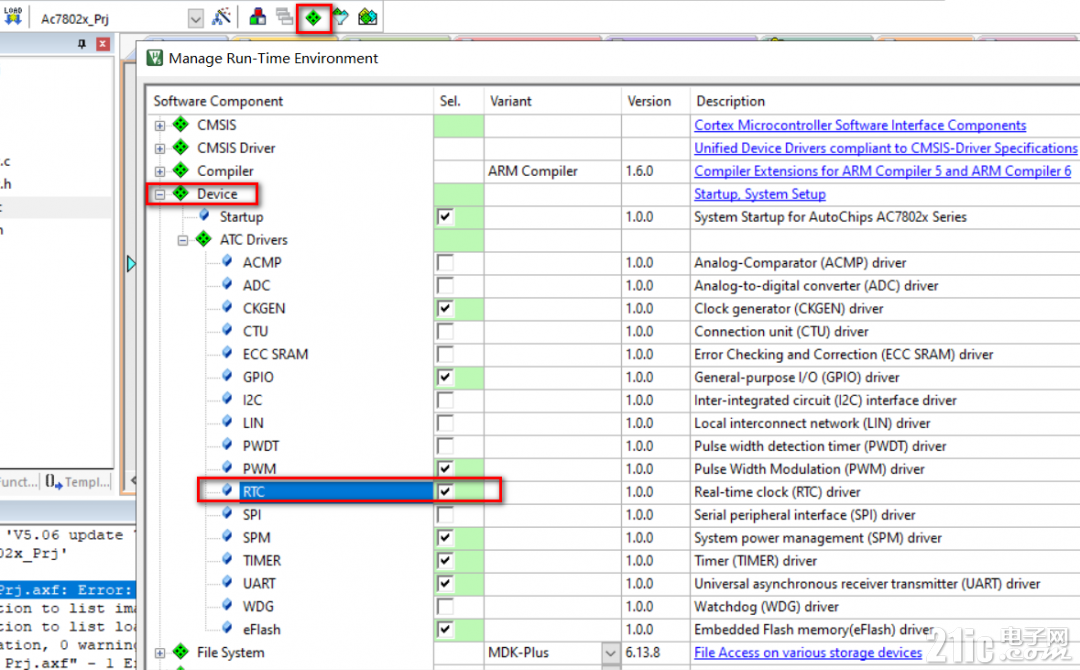Click the Manage Run-Time Environment title icon
The height and width of the screenshot is (670, 1080).
pyautogui.click(x=155, y=58)
